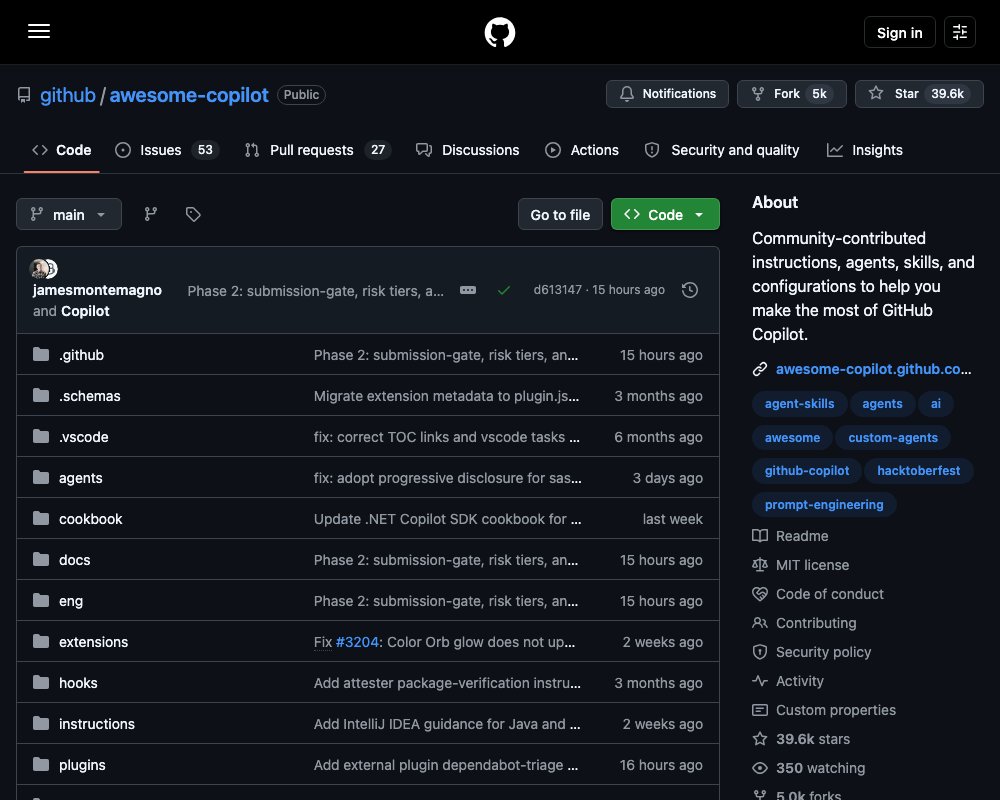1000x800 pixels.
Task: Expand the green Code dropdown
Action: 665,214
